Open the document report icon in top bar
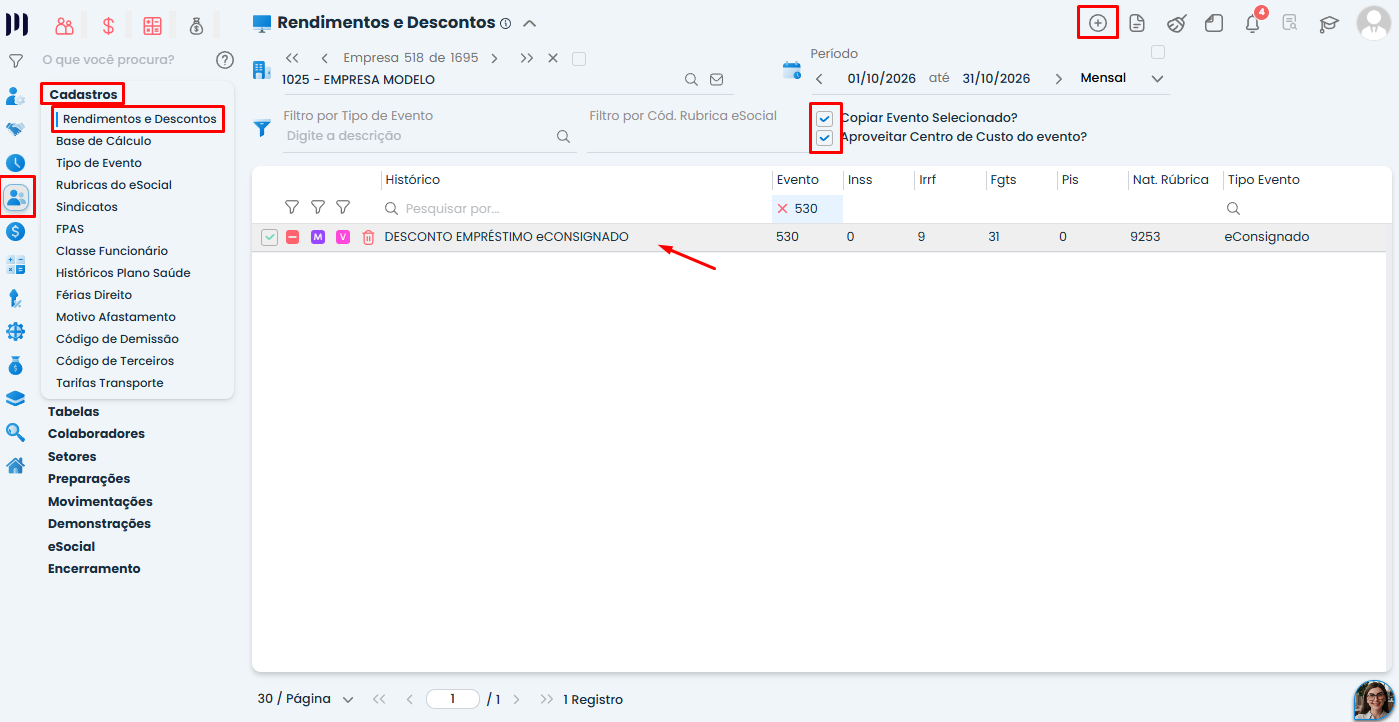Screen dimensions: 1399x722 [x=1136, y=23]
